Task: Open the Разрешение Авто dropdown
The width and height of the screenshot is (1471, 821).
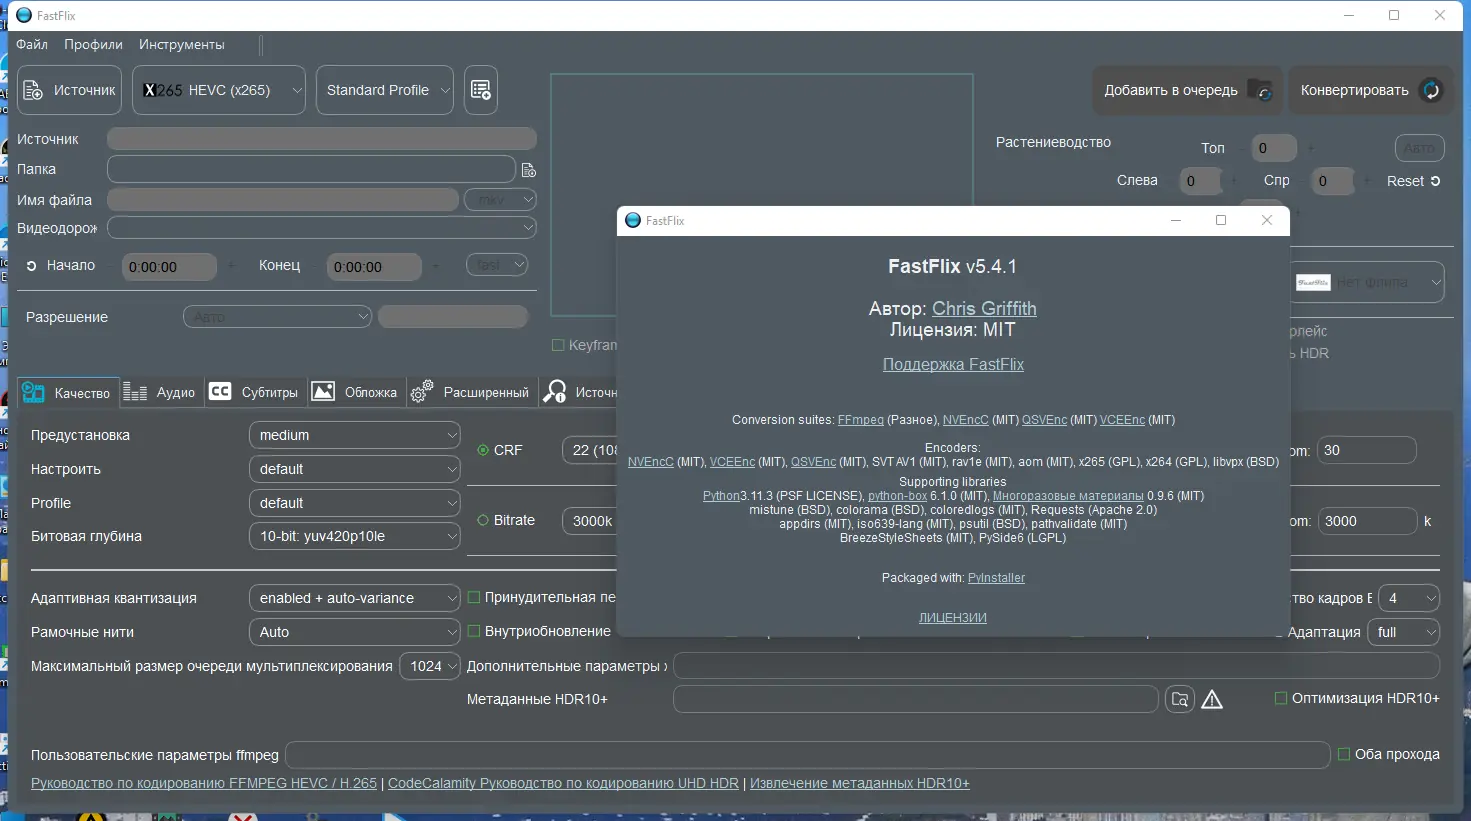Action: coord(277,317)
